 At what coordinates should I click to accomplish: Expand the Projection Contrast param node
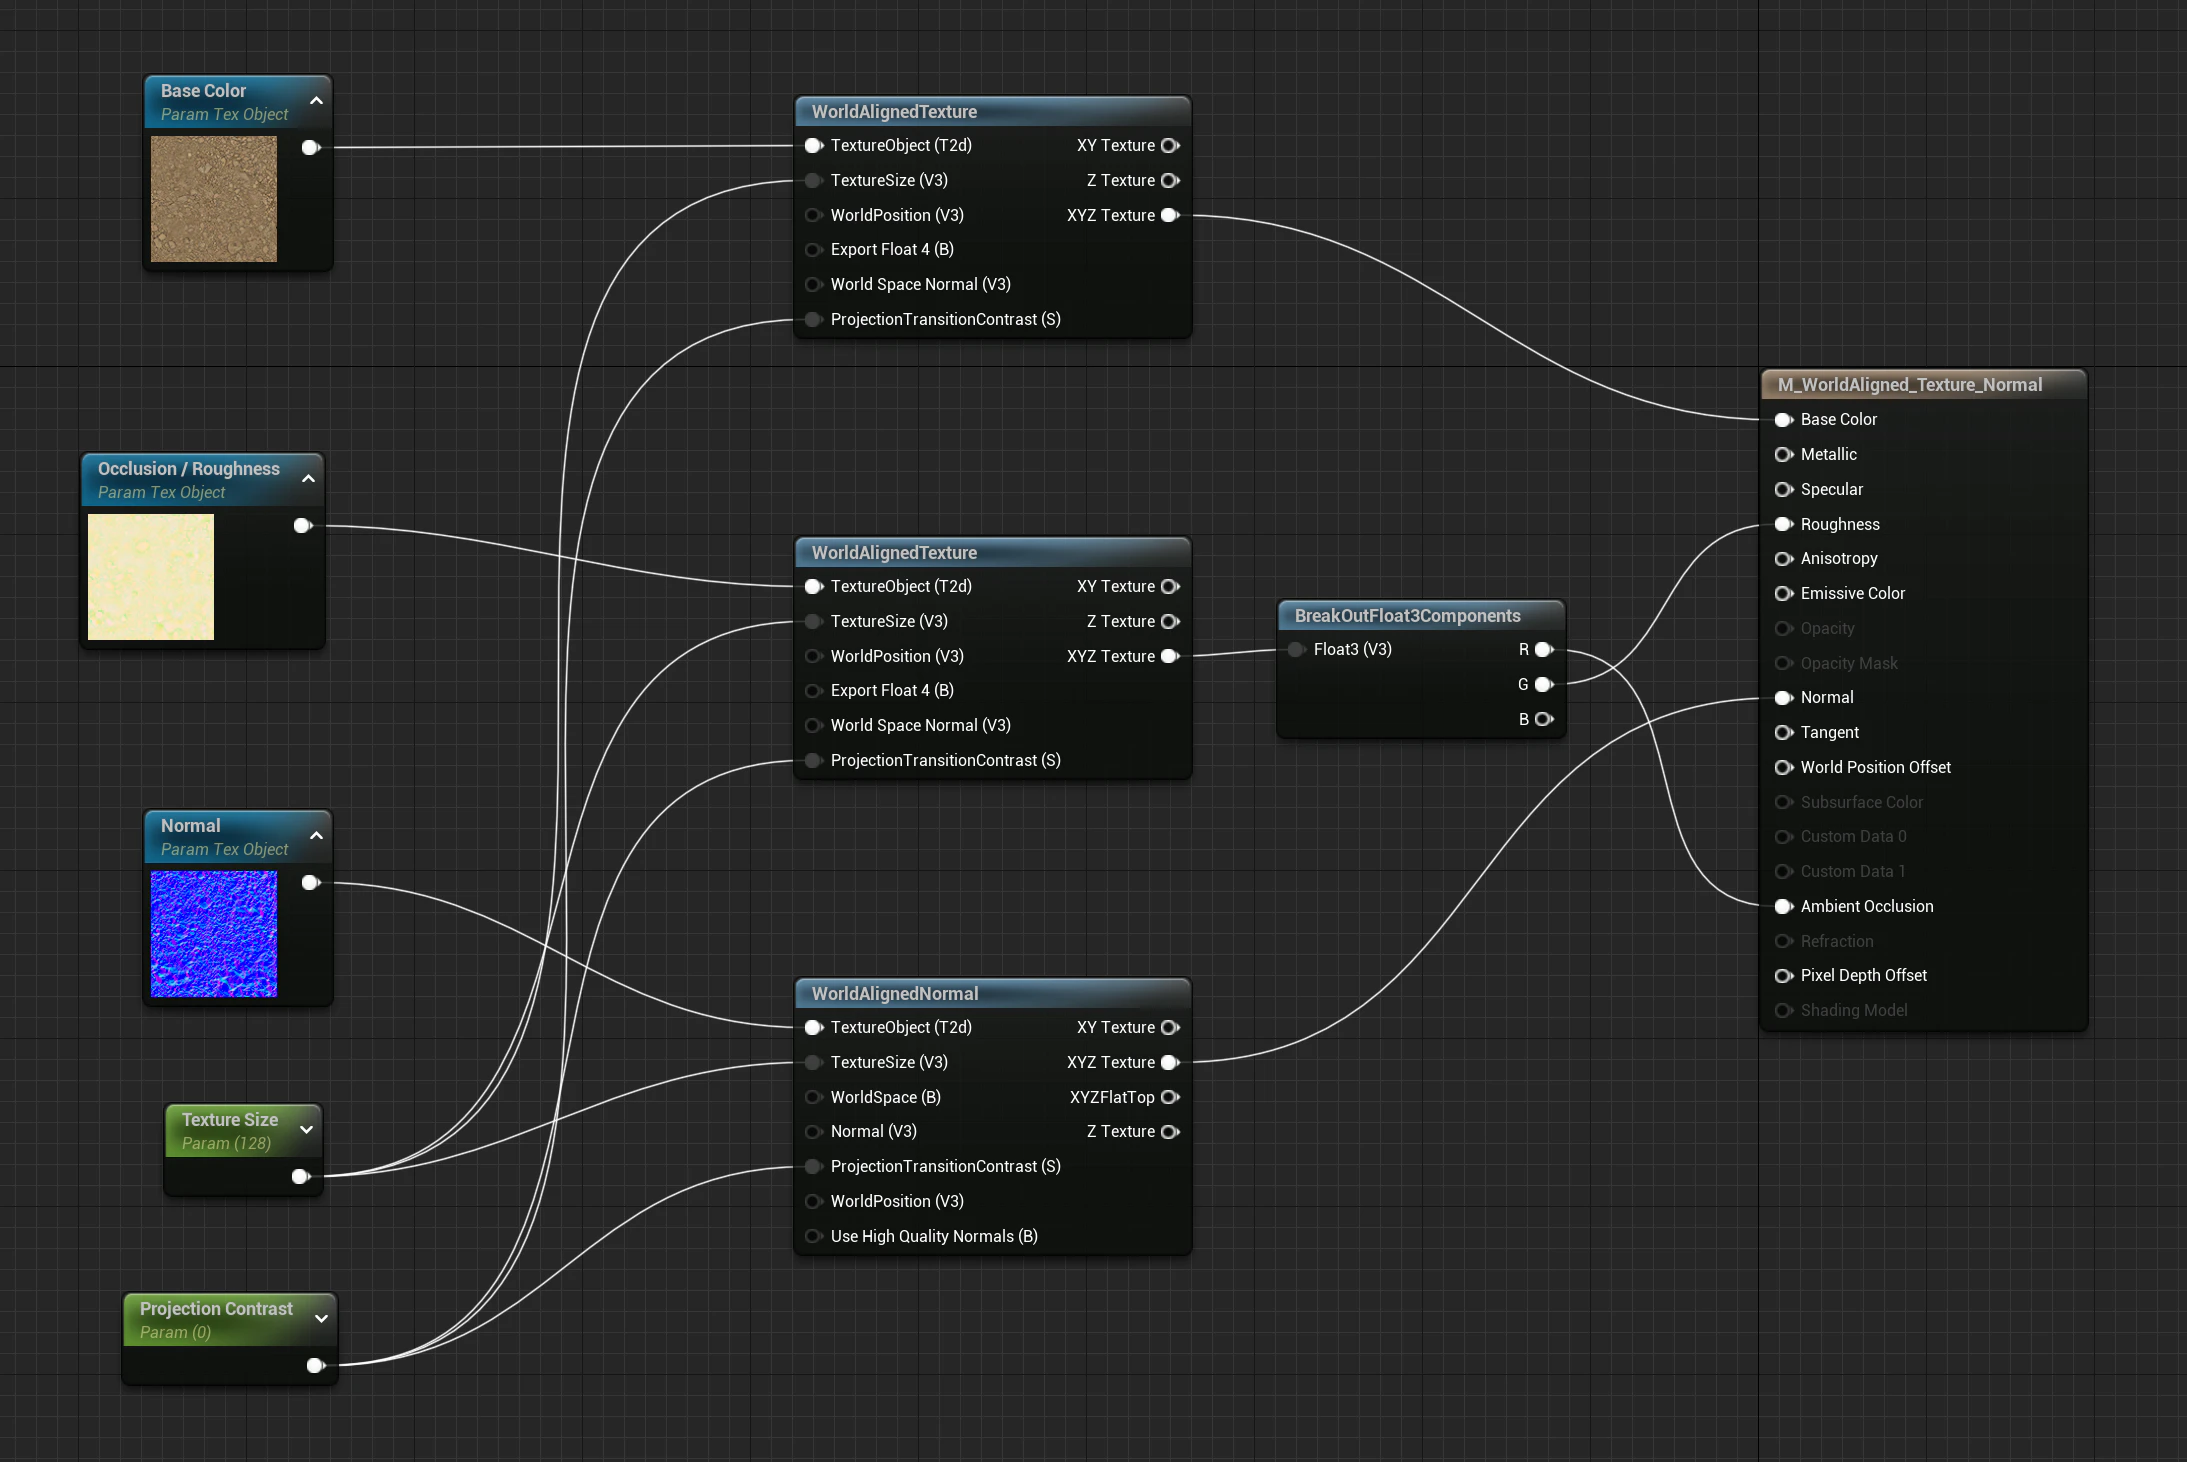coord(321,1319)
